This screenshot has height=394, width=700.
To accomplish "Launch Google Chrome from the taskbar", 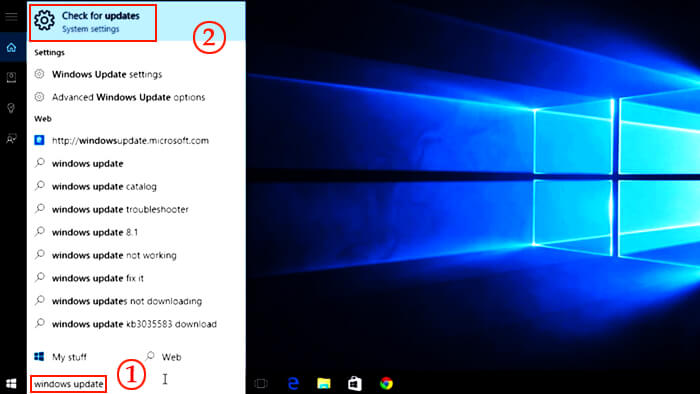I will pos(386,383).
